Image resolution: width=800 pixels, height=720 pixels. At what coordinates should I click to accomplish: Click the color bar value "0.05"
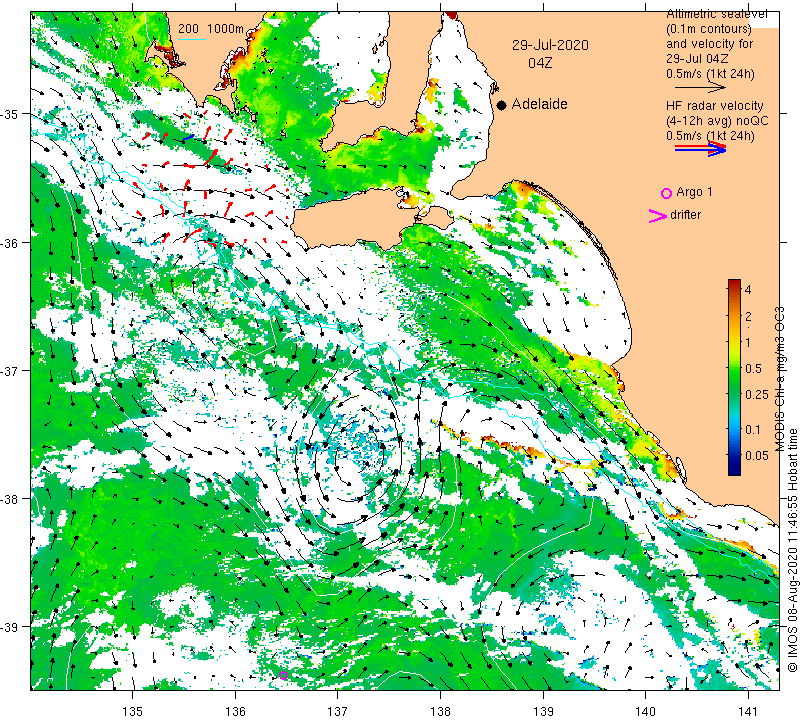(756, 456)
